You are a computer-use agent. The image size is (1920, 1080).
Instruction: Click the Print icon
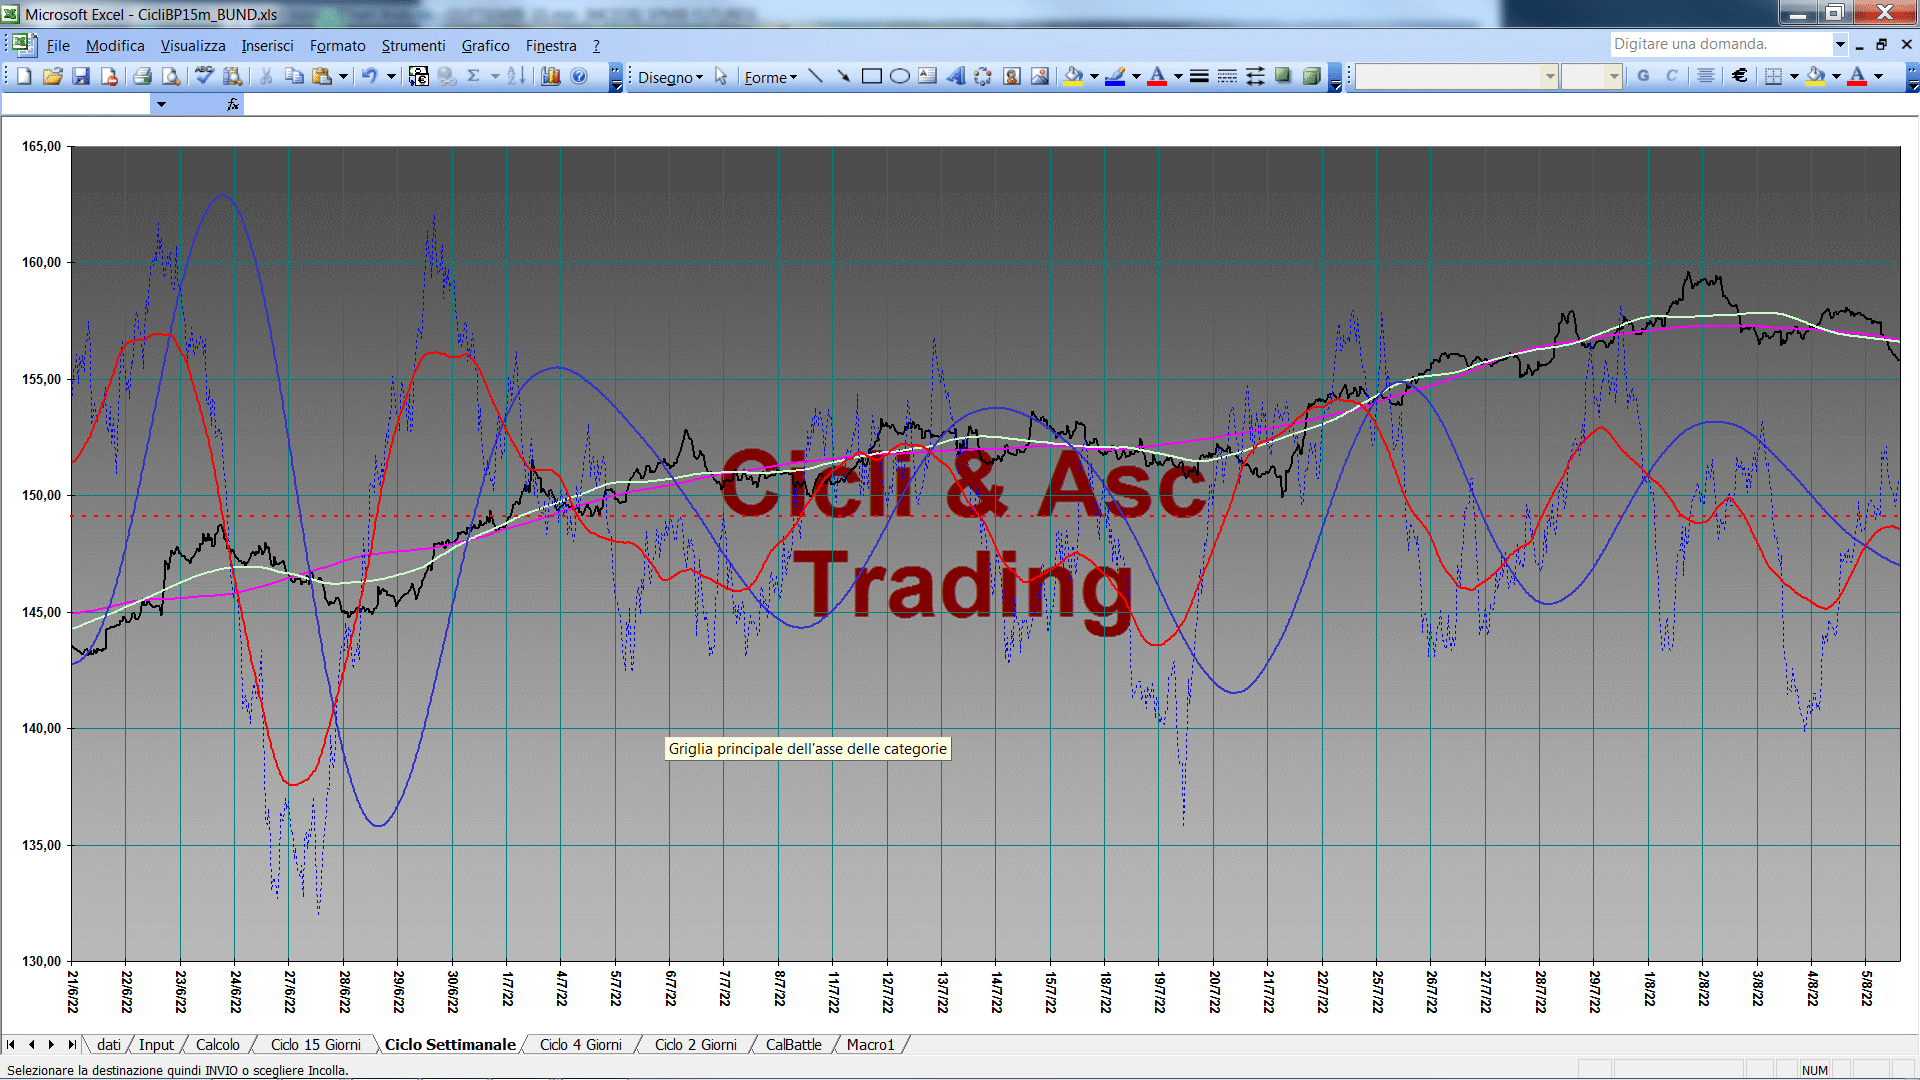coord(142,76)
